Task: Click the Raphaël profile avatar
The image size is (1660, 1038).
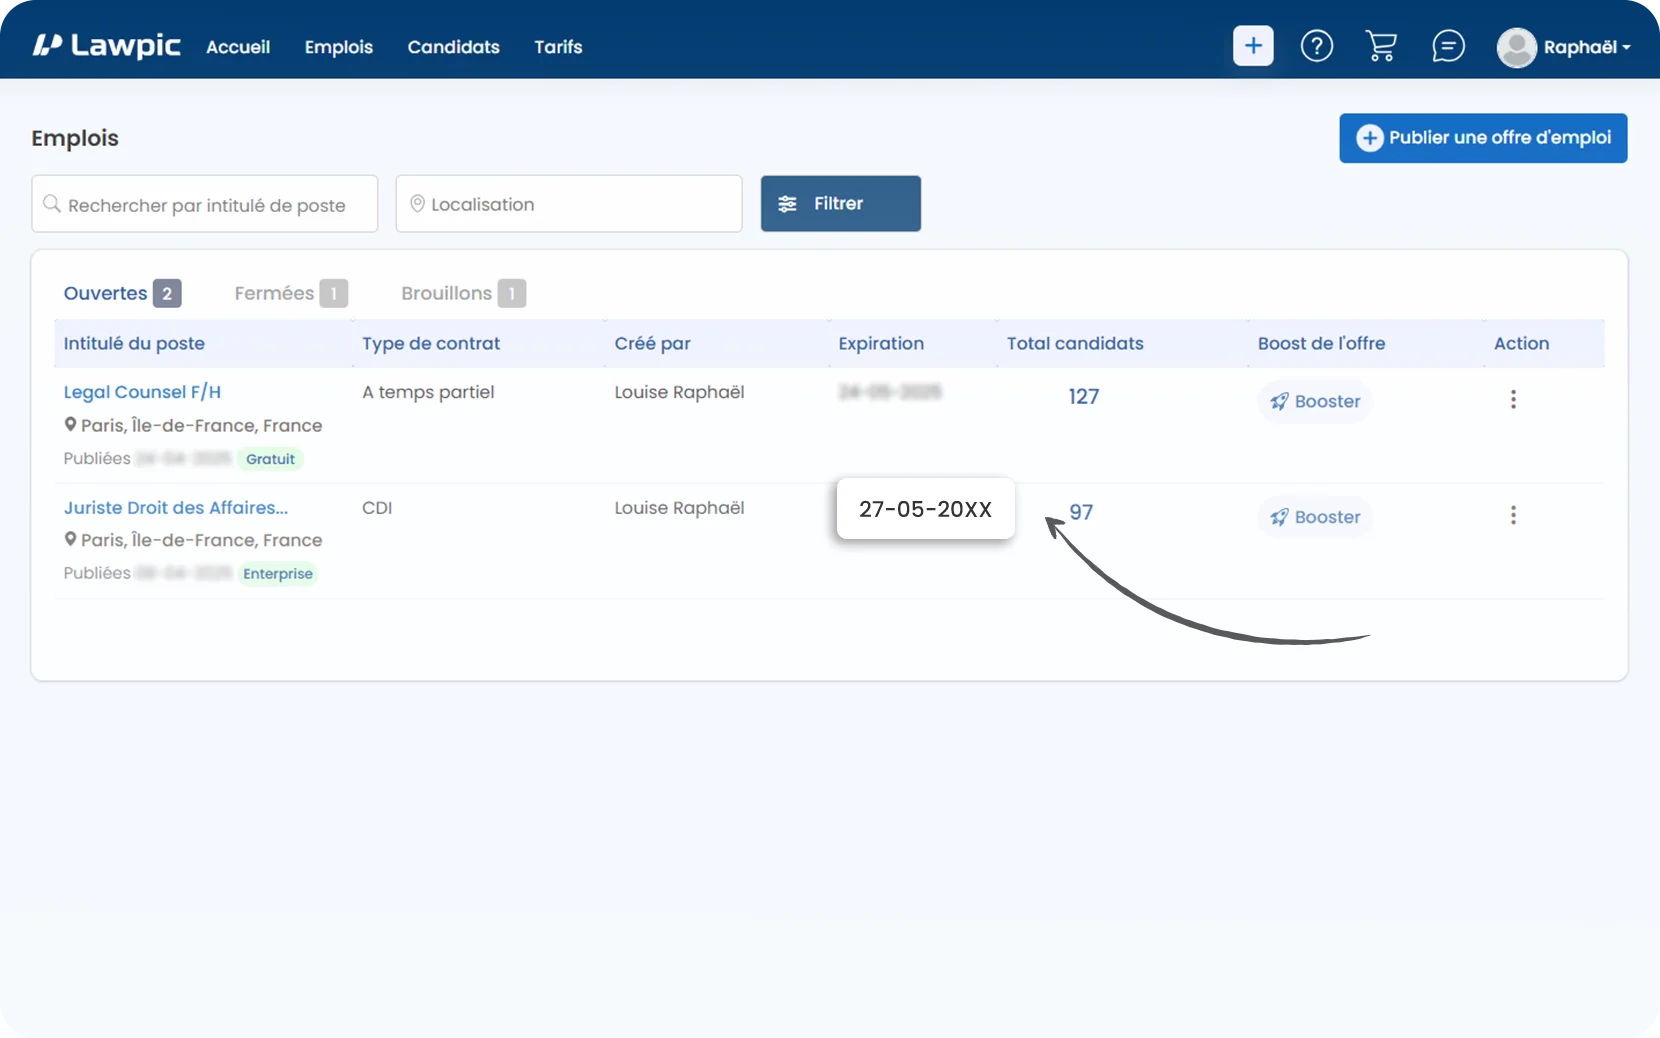Action: tap(1516, 47)
